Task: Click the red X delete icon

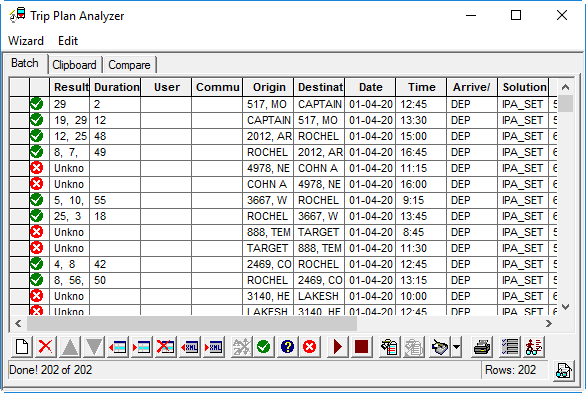Action: (x=46, y=347)
